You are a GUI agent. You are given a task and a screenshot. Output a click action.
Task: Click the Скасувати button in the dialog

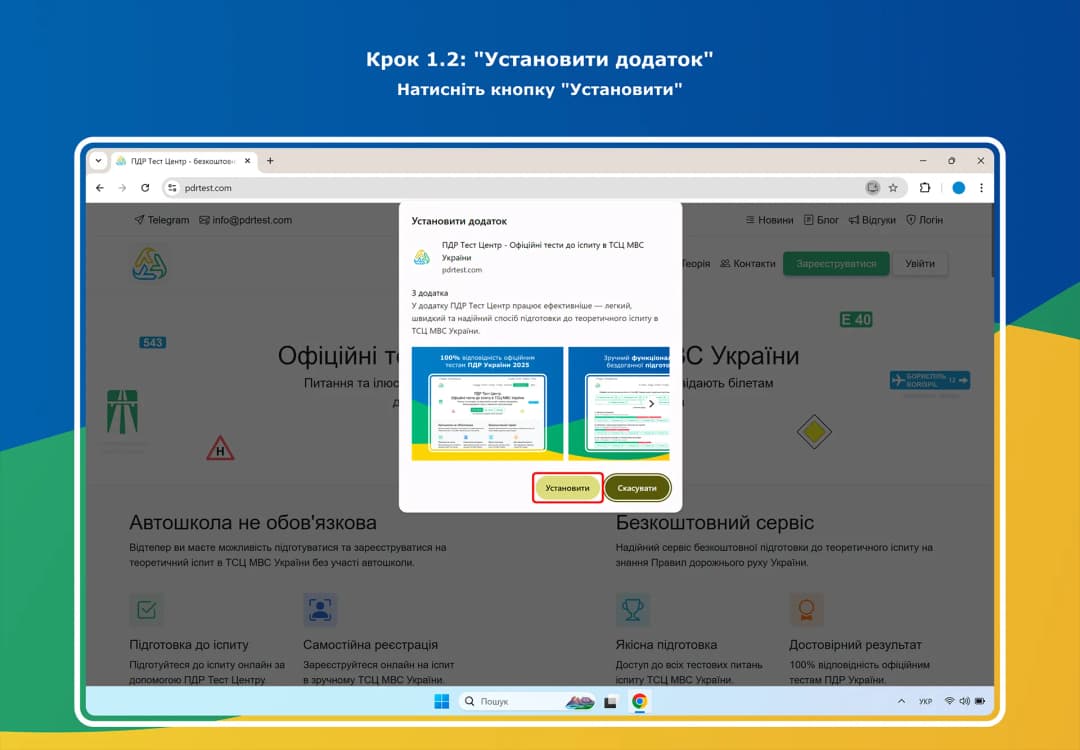[x=637, y=488]
